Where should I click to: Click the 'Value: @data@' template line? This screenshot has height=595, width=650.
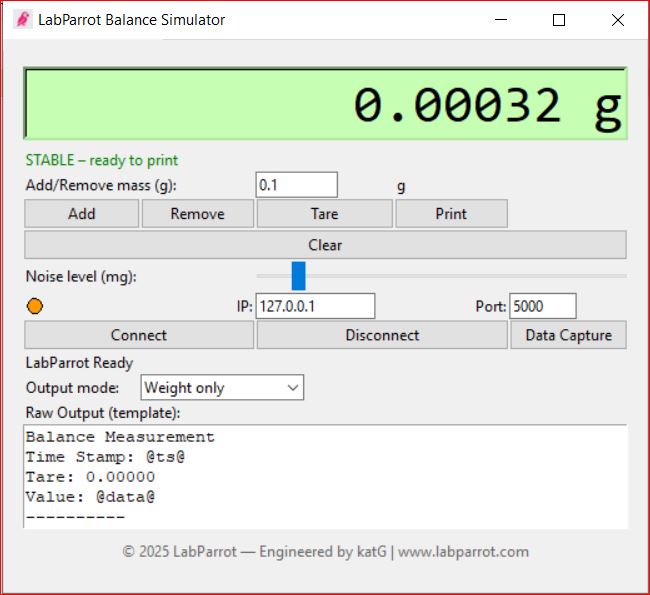(x=90, y=497)
